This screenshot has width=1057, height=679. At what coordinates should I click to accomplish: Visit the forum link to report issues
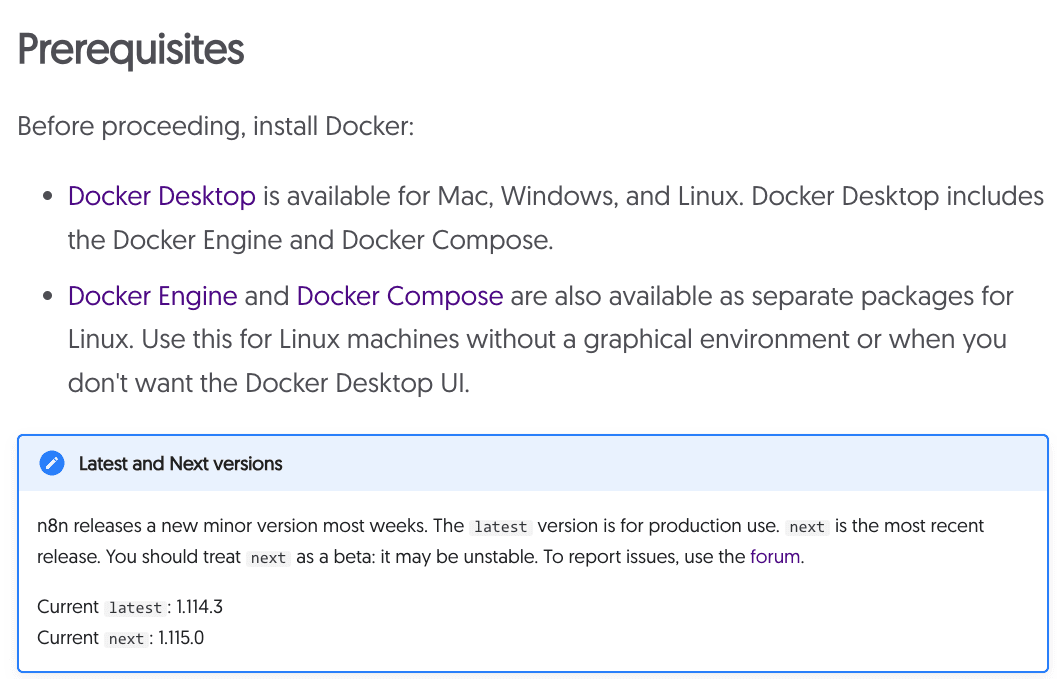click(x=775, y=557)
